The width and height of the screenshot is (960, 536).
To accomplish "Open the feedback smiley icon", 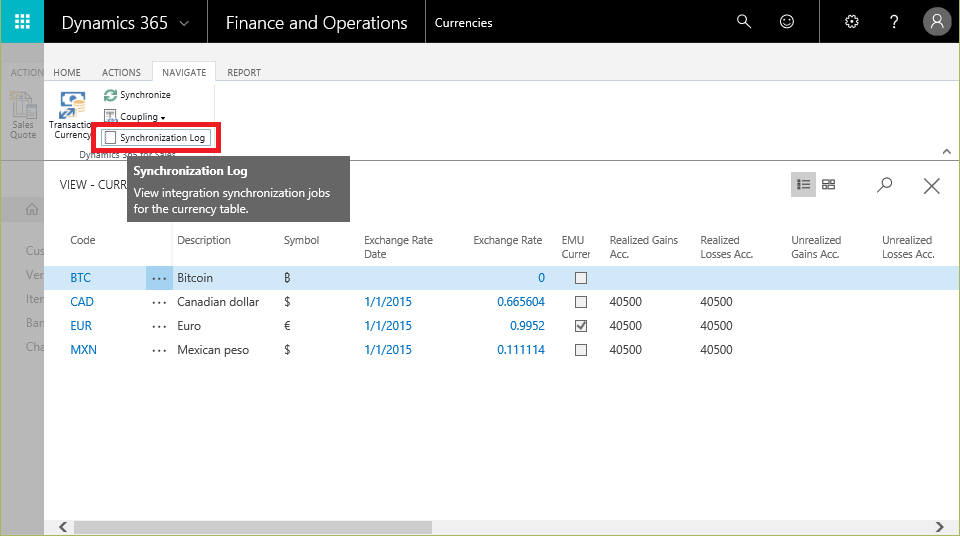I will 787,22.
